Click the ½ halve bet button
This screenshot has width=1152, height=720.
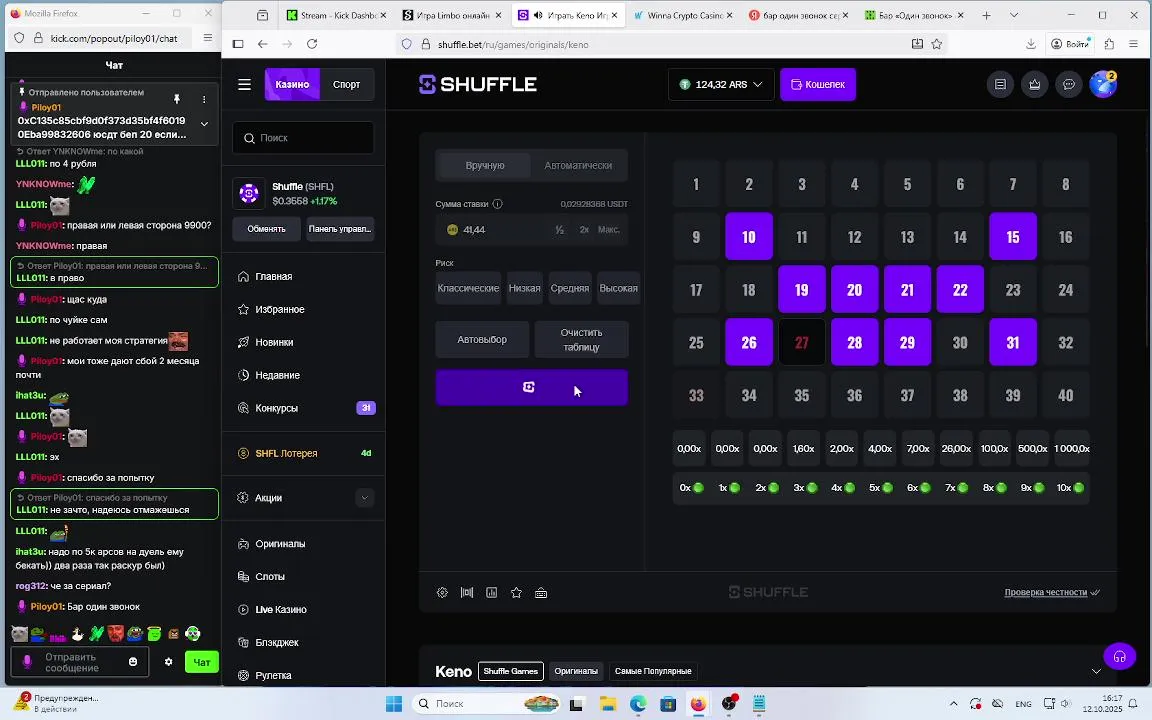coord(560,230)
